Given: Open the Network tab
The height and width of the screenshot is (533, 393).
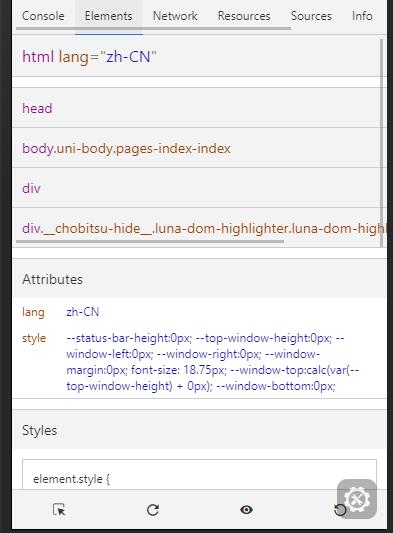Looking at the screenshot, I should tap(175, 16).
